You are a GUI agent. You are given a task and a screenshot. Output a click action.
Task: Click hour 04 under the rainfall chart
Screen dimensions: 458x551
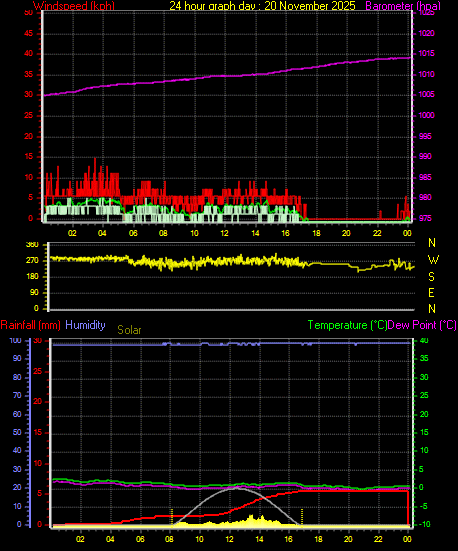110,539
